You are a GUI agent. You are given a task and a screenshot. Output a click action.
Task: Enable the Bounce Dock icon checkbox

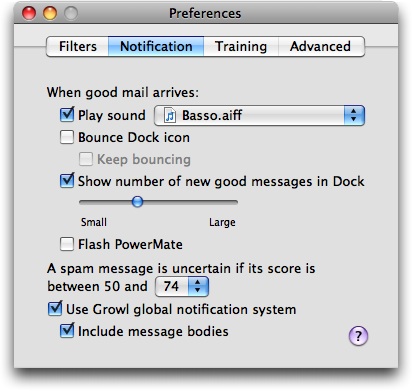pos(67,137)
